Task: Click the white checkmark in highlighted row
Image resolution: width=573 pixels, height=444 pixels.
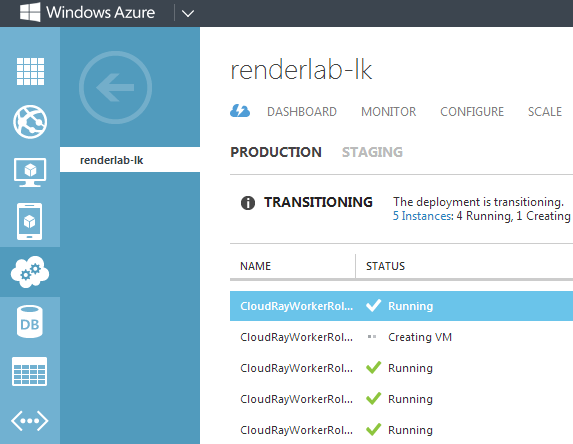Action: click(373, 306)
